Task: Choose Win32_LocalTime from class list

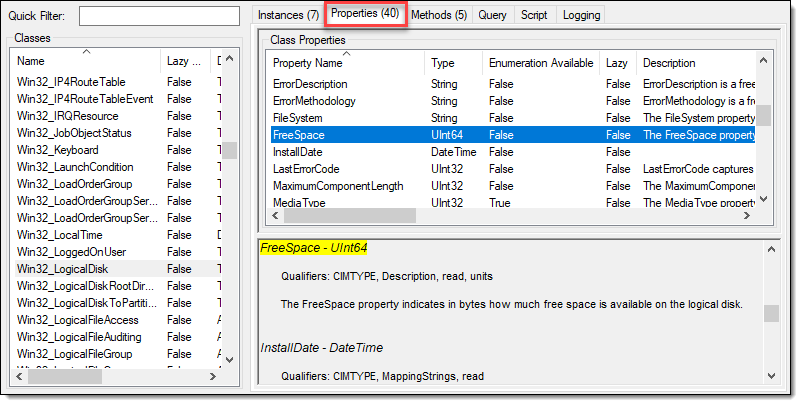Action: (x=60, y=235)
